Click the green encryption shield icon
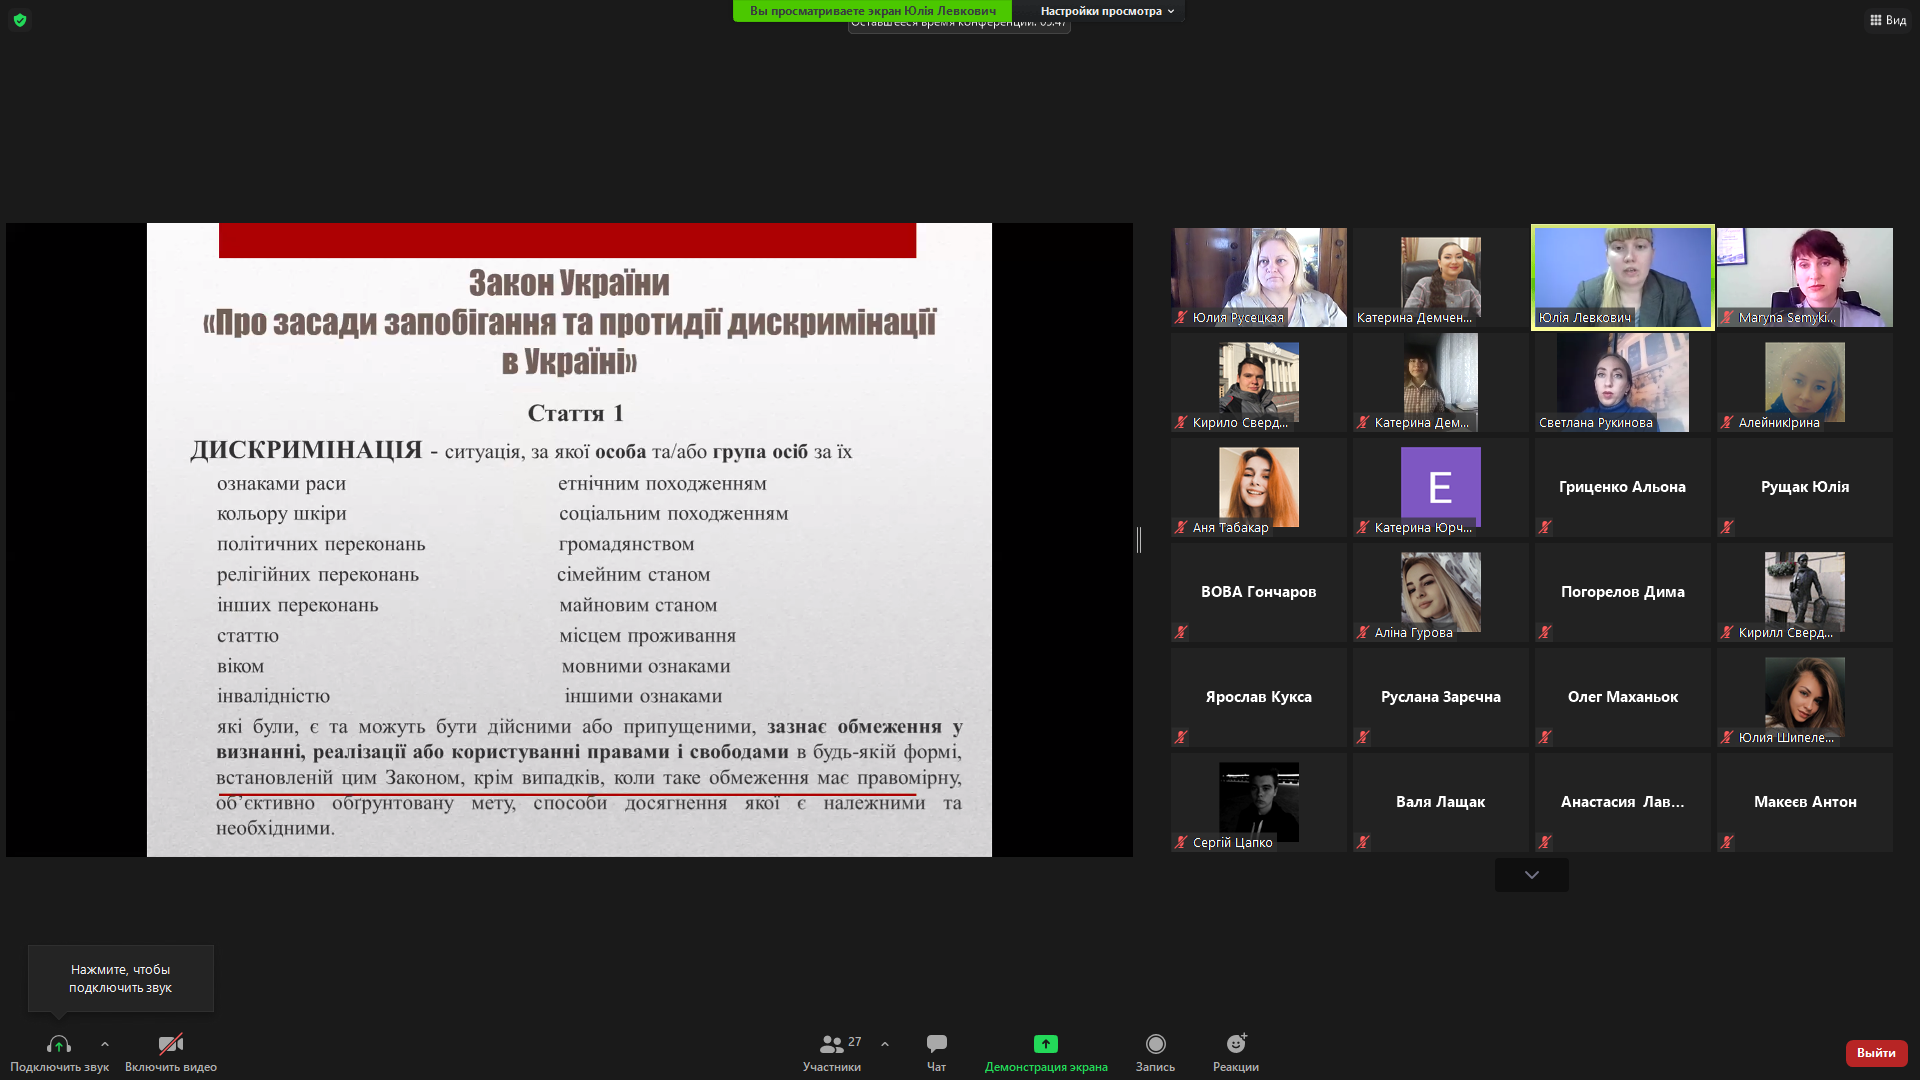1920x1080 pixels. pos(20,20)
